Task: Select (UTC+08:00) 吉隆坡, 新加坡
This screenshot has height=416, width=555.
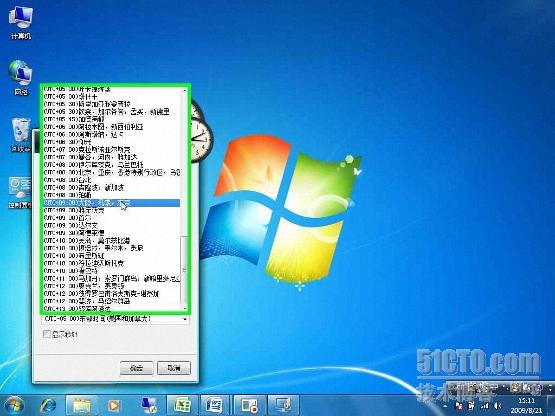Action: 112,187
